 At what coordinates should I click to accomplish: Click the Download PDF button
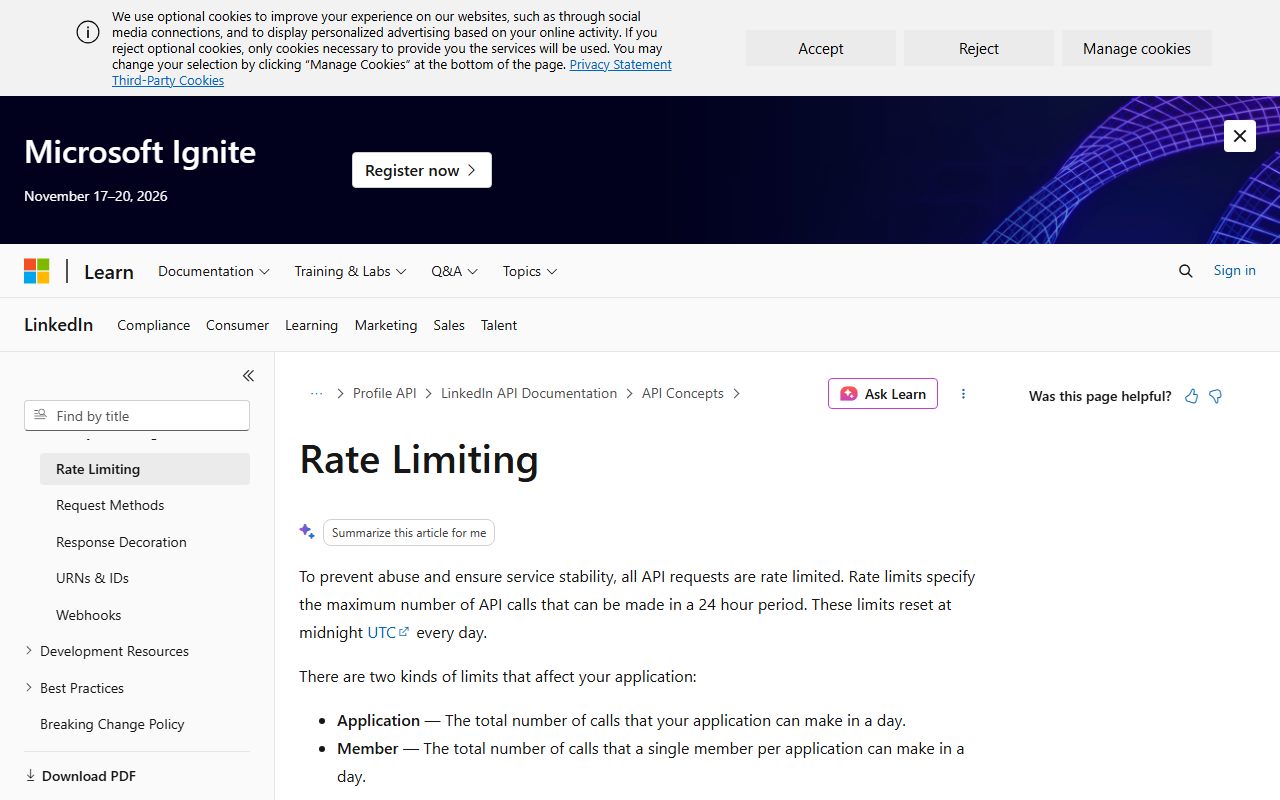click(80, 776)
